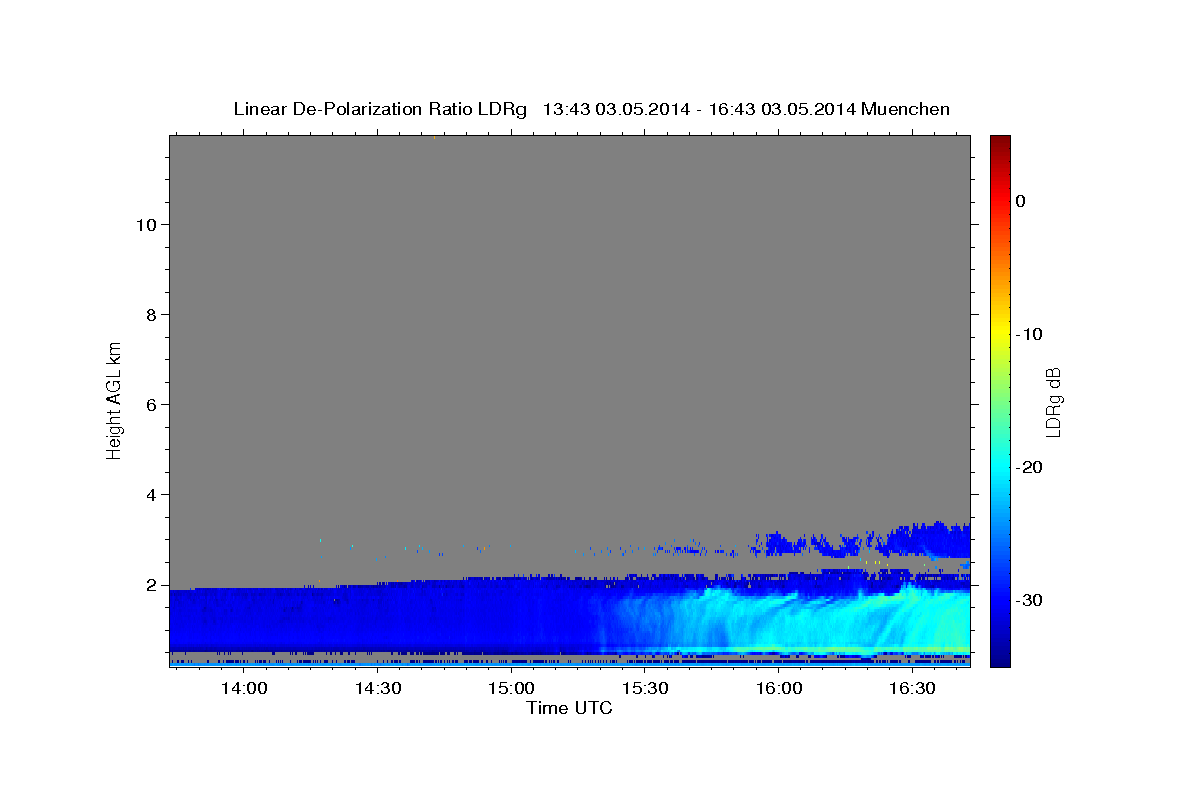The height and width of the screenshot is (800, 1200).
Task: Click the 14:30 time tick label
Action: 377,689
